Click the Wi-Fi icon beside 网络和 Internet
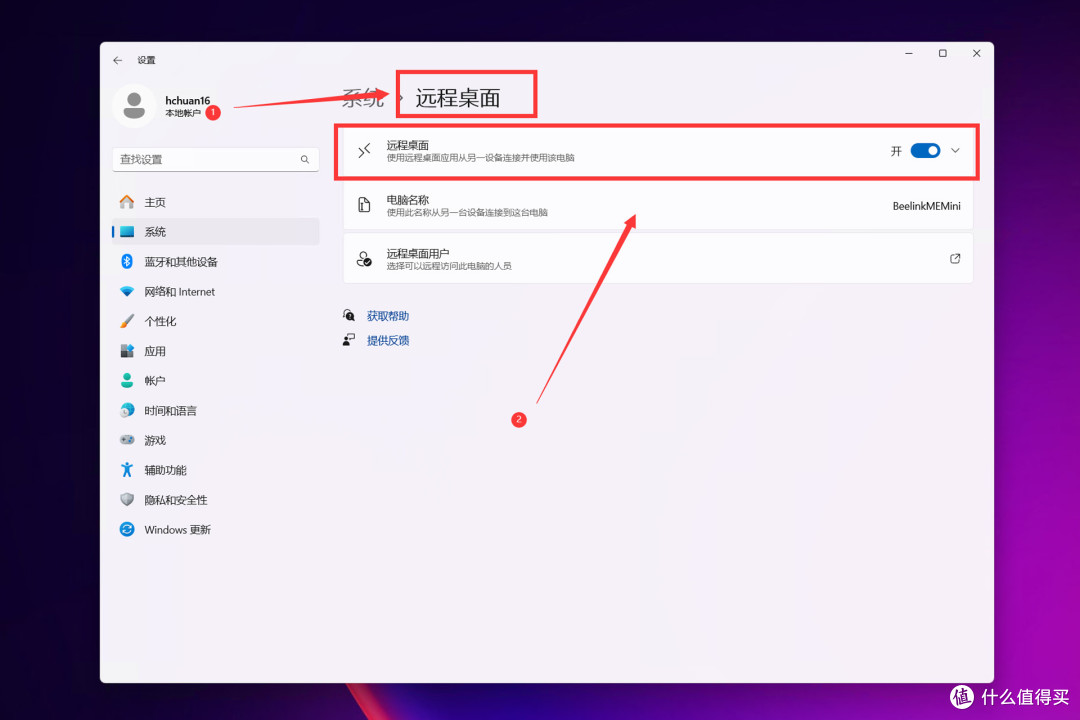 tap(127, 291)
